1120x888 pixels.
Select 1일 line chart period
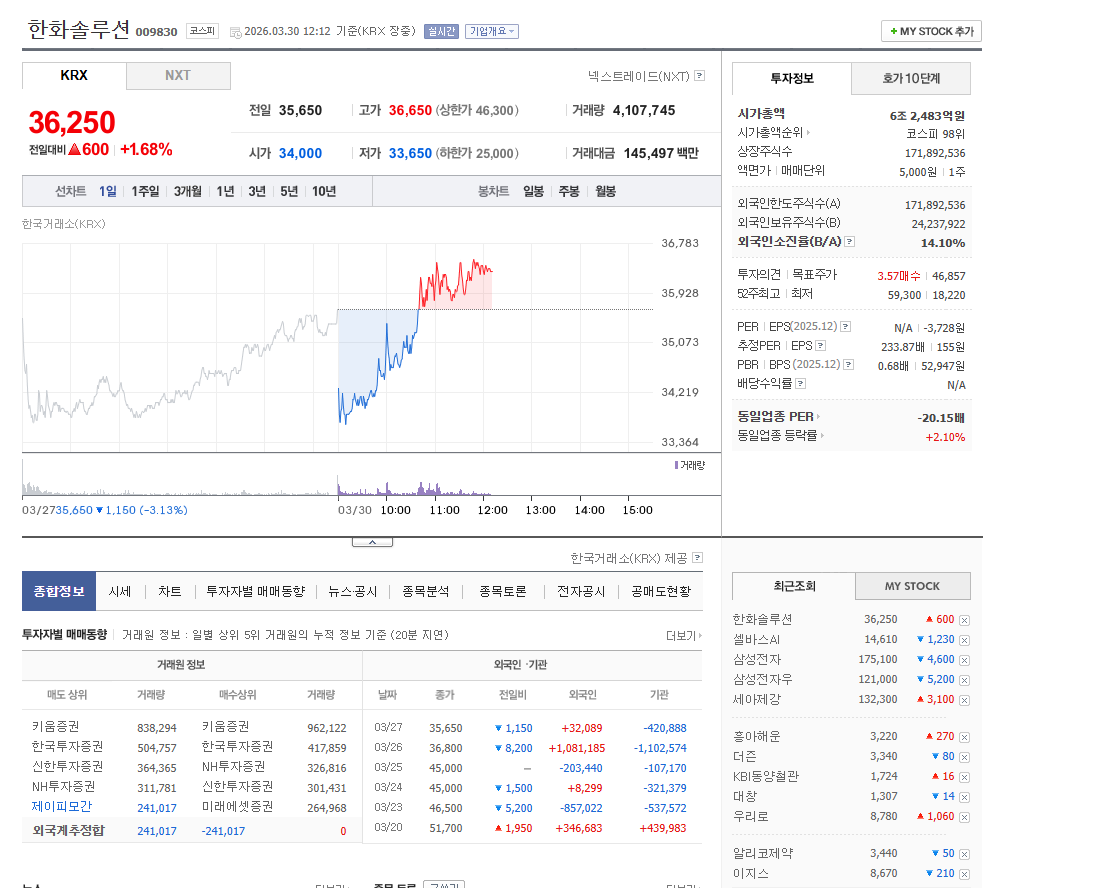tap(108, 191)
